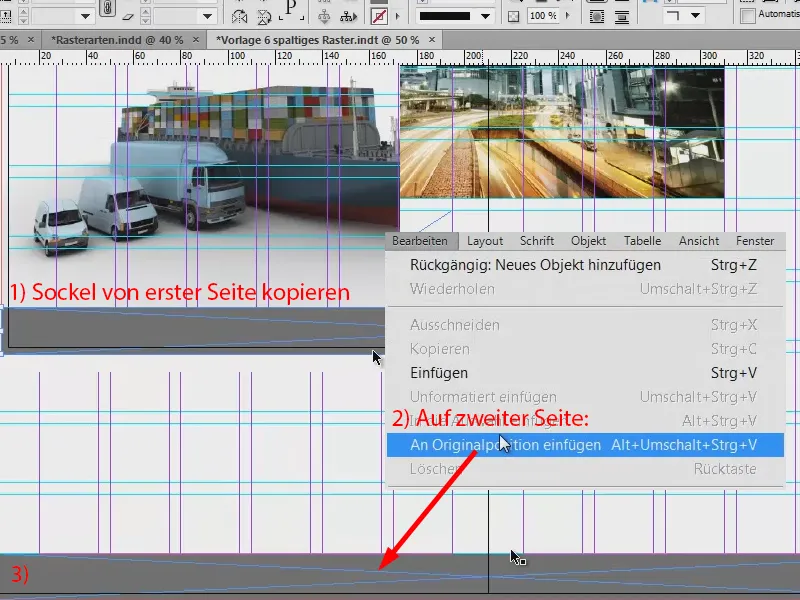Open the Objekt menu
Viewport: 800px width, 600px height.
(x=588, y=241)
